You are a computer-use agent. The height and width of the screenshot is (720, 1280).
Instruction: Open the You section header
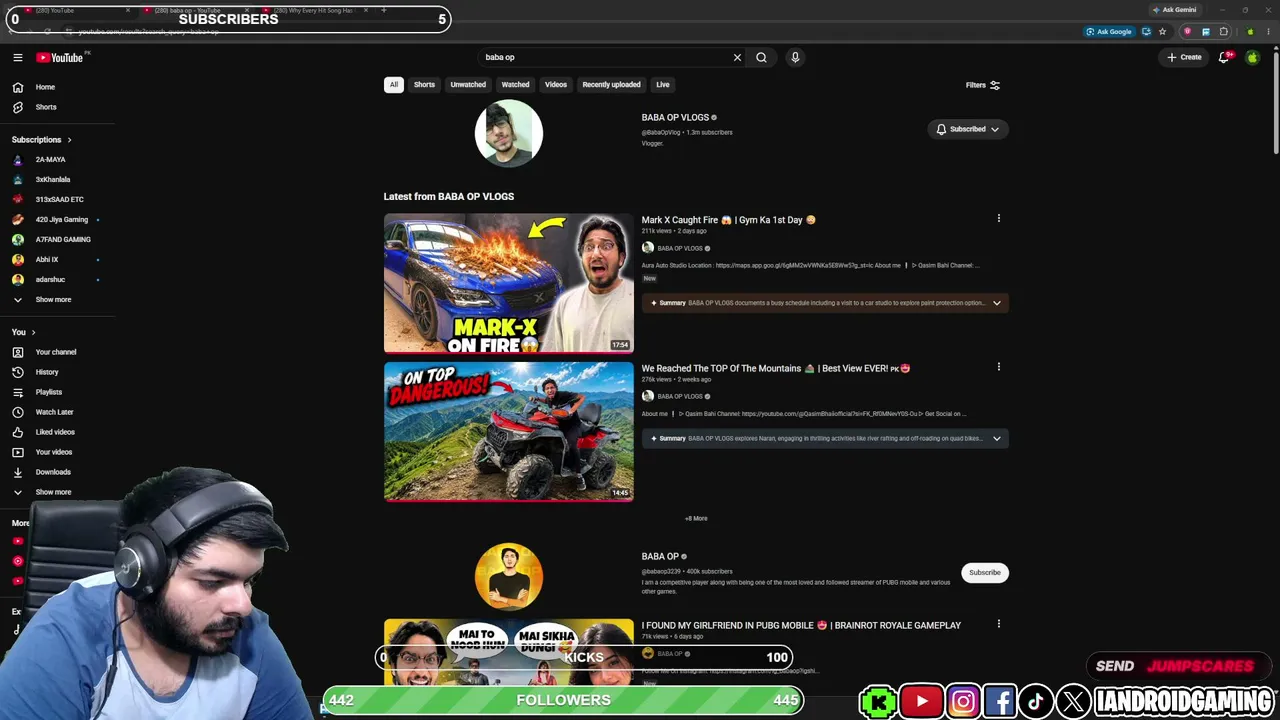coord(23,332)
